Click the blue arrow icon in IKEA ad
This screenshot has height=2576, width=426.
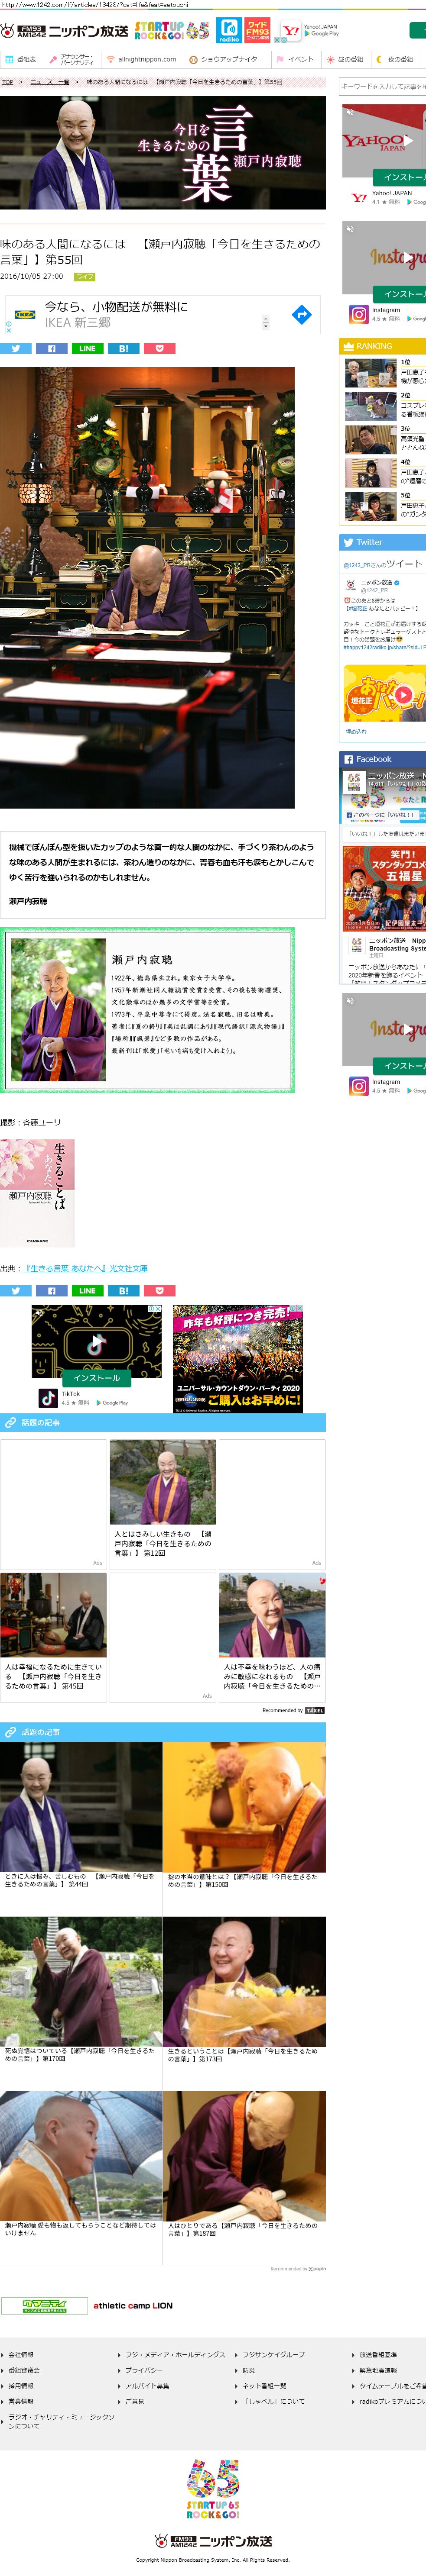301,315
